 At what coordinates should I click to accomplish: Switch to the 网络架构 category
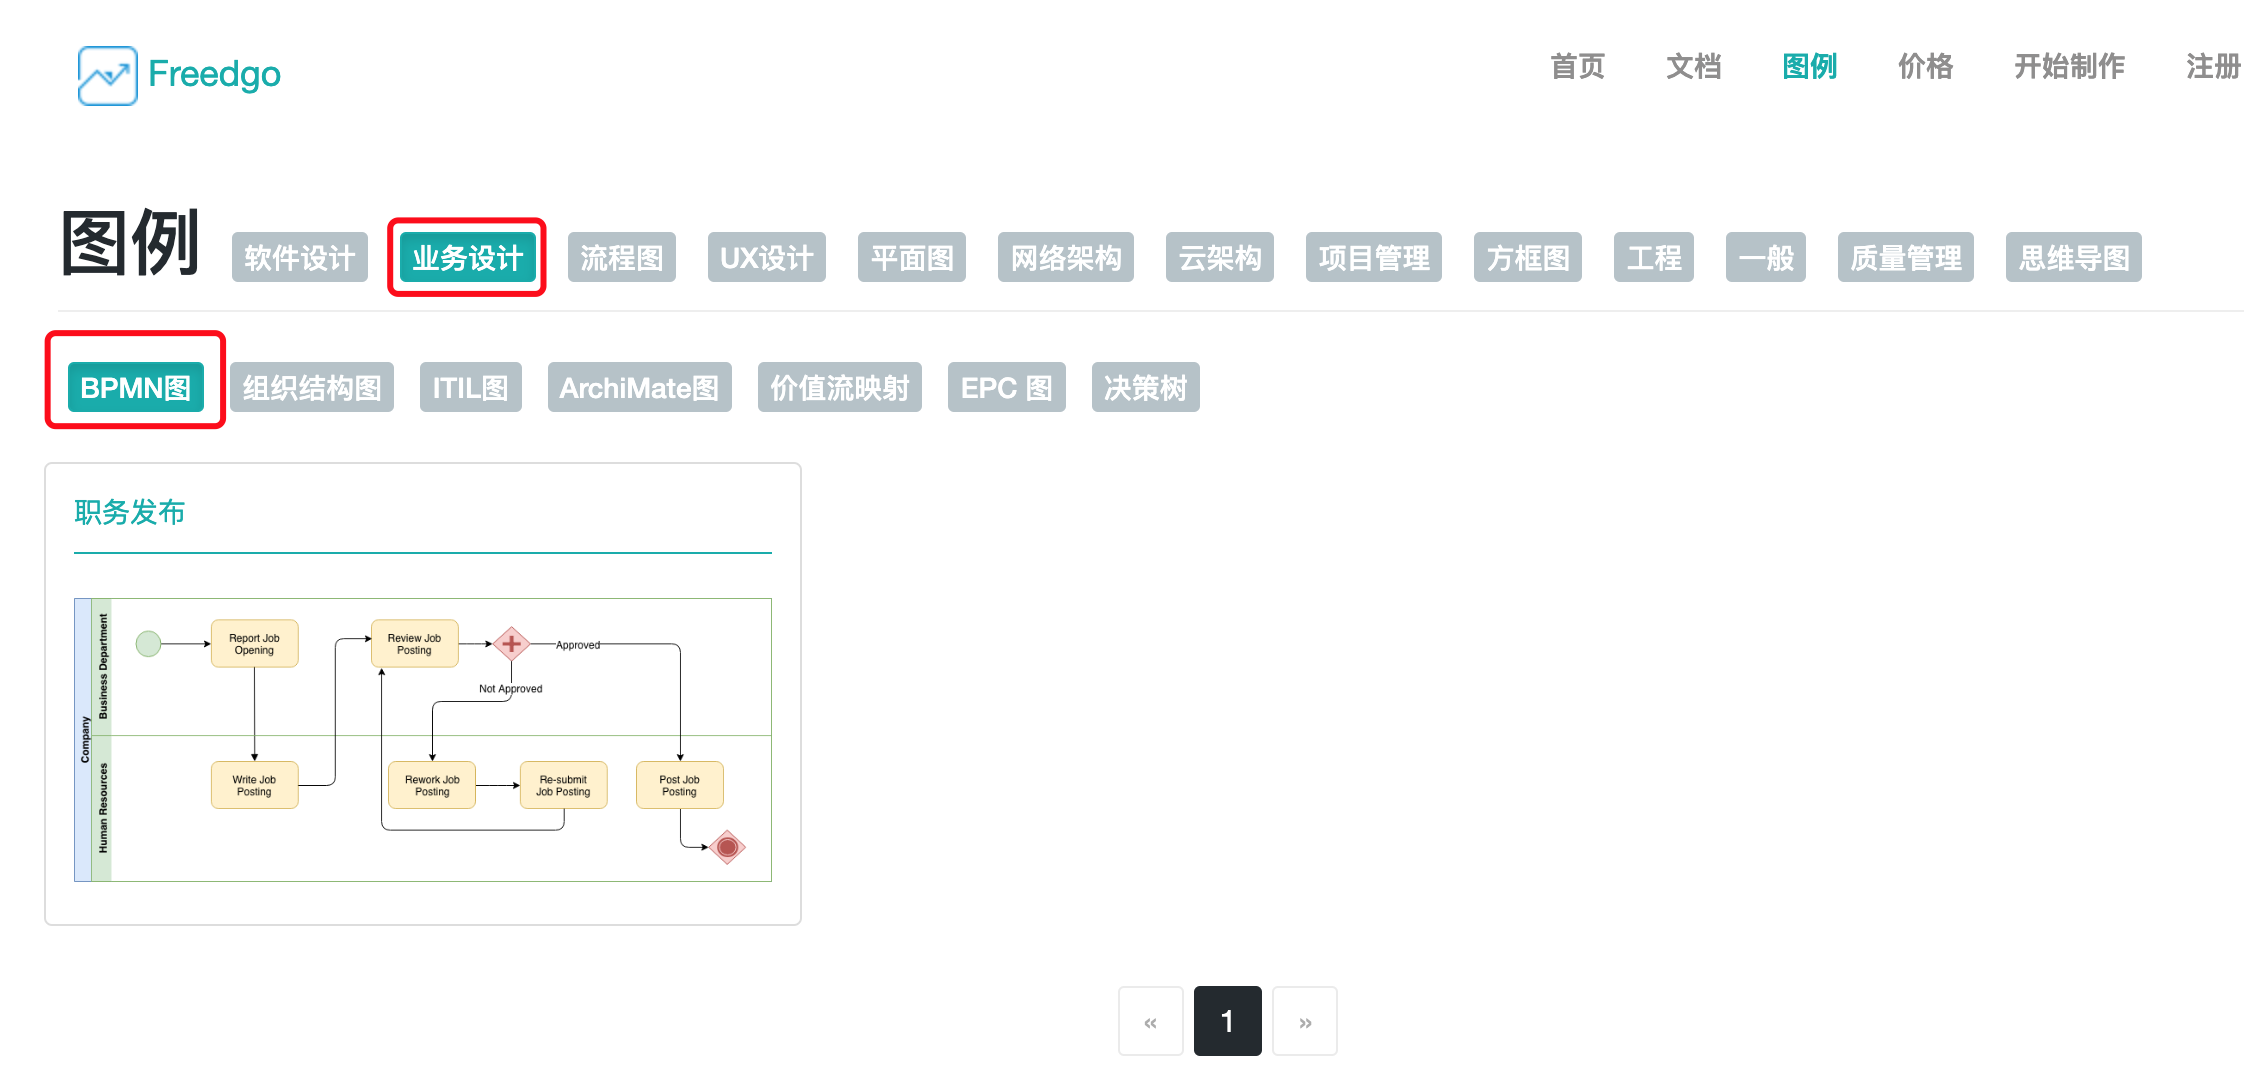pos(1066,258)
